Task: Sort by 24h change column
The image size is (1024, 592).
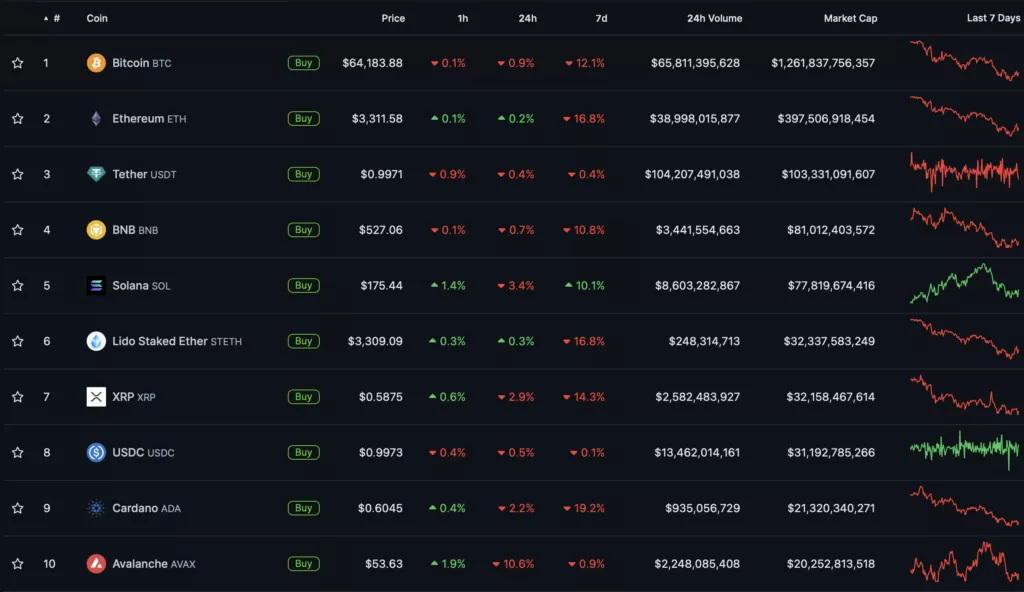Action: point(528,18)
